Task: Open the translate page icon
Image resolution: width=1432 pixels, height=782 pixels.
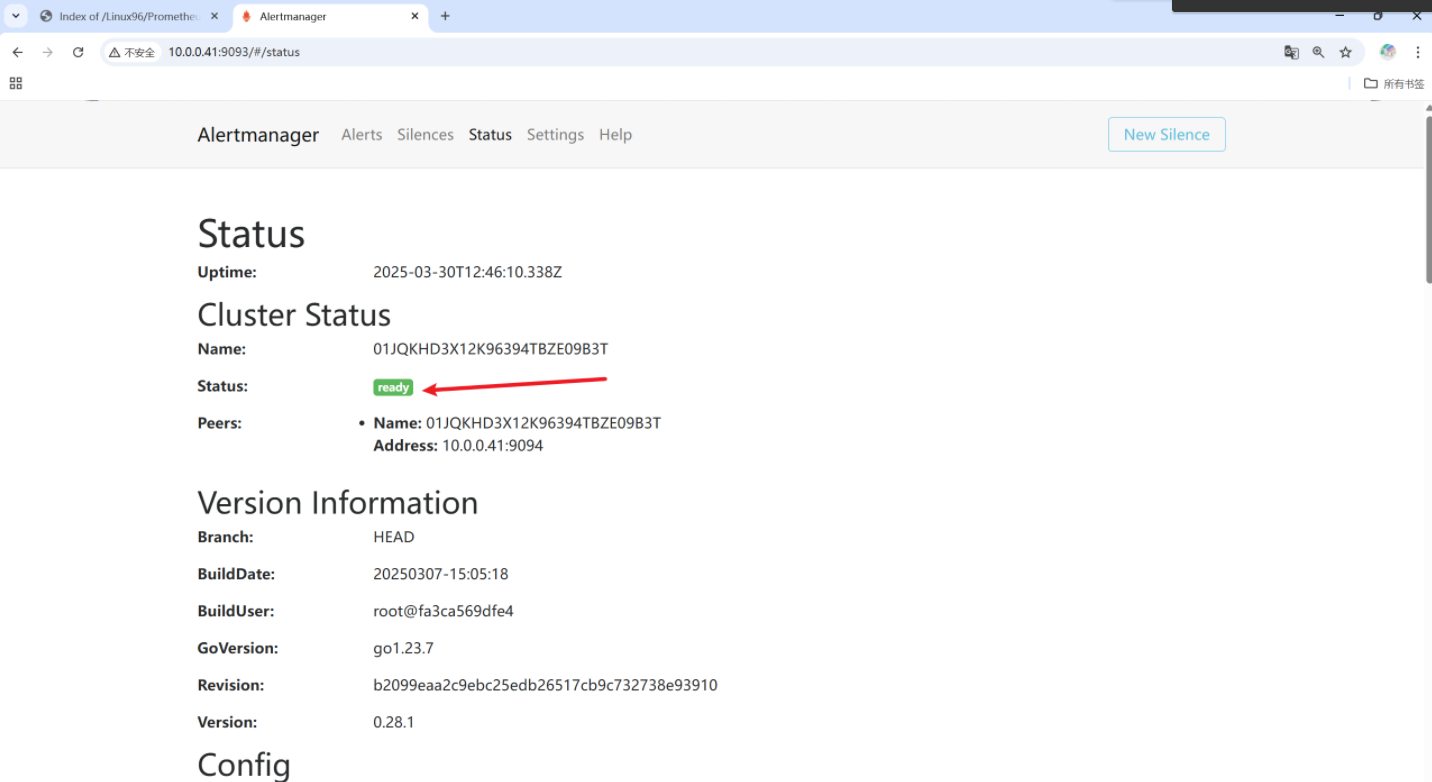Action: [x=1291, y=52]
